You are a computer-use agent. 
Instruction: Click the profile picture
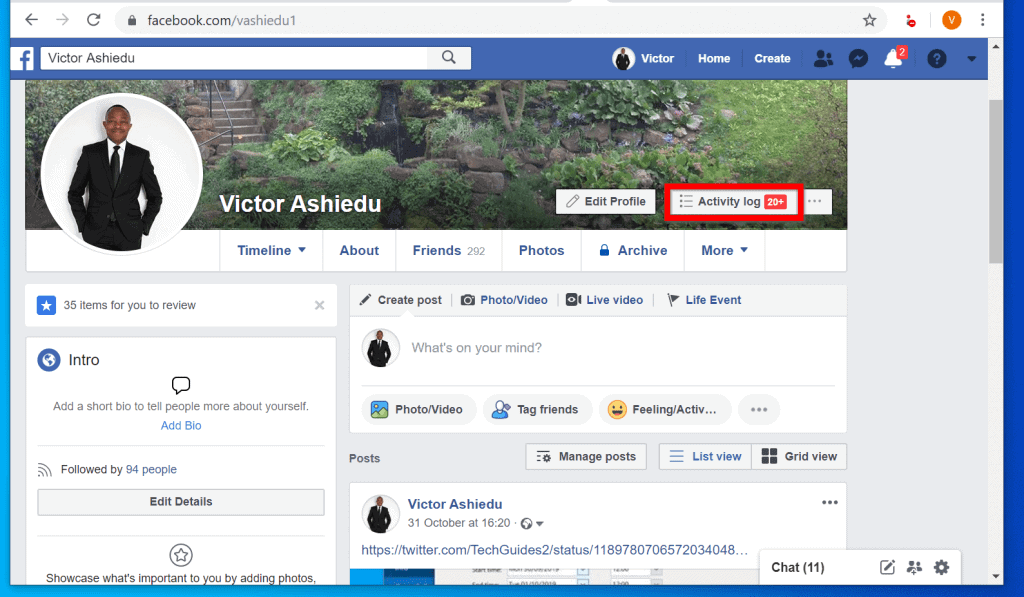pos(121,174)
